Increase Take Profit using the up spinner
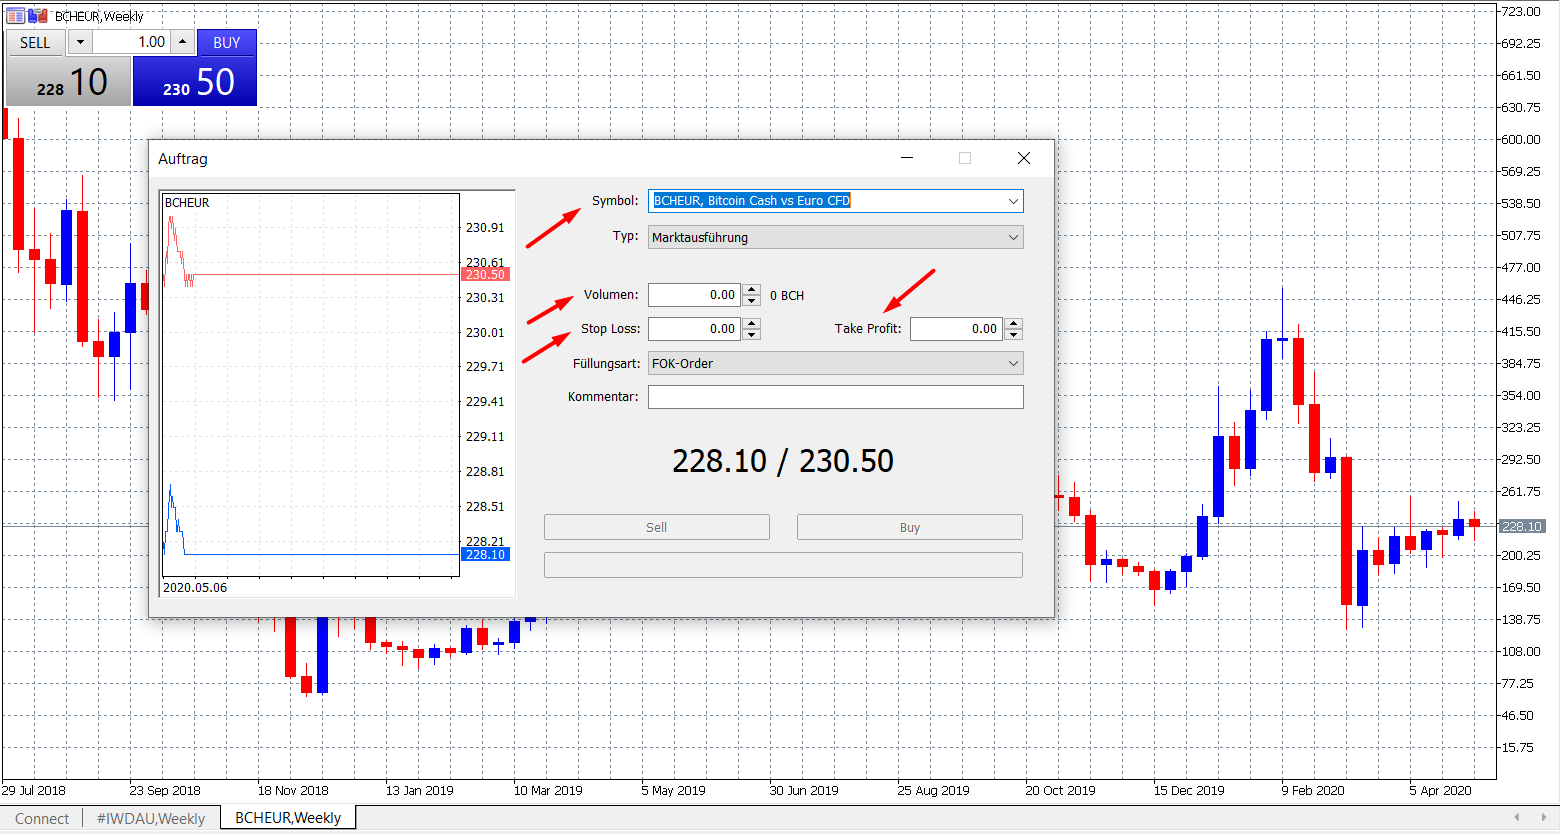The height and width of the screenshot is (834, 1560). click(x=1014, y=323)
